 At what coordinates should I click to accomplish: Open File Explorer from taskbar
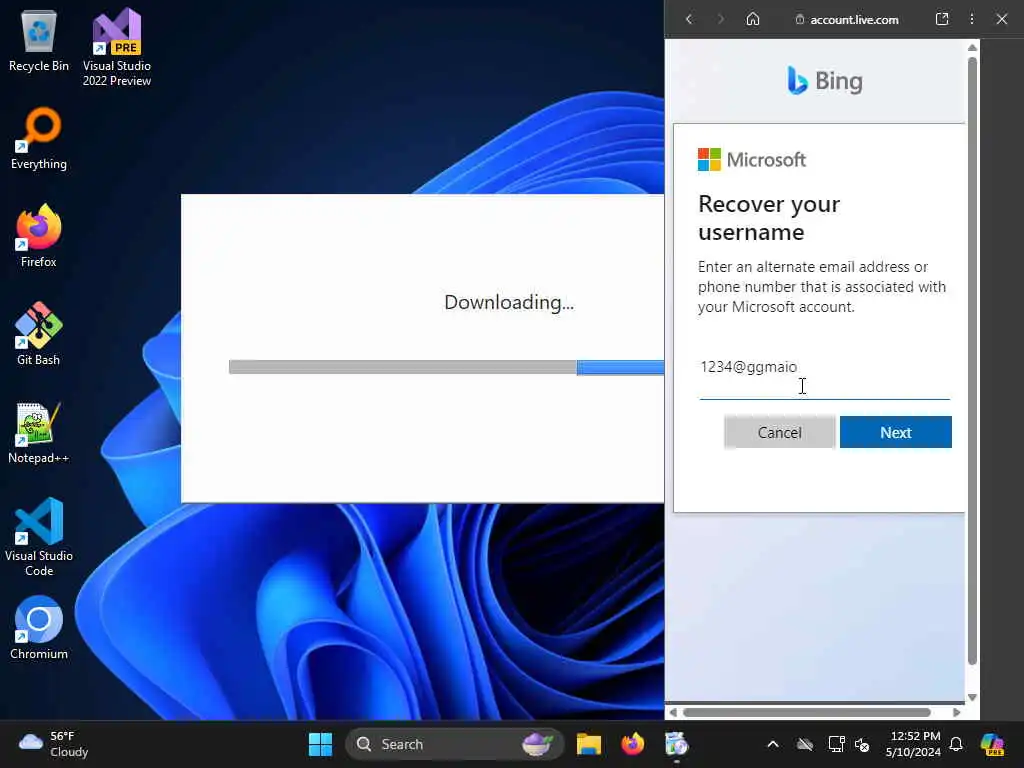coord(588,744)
